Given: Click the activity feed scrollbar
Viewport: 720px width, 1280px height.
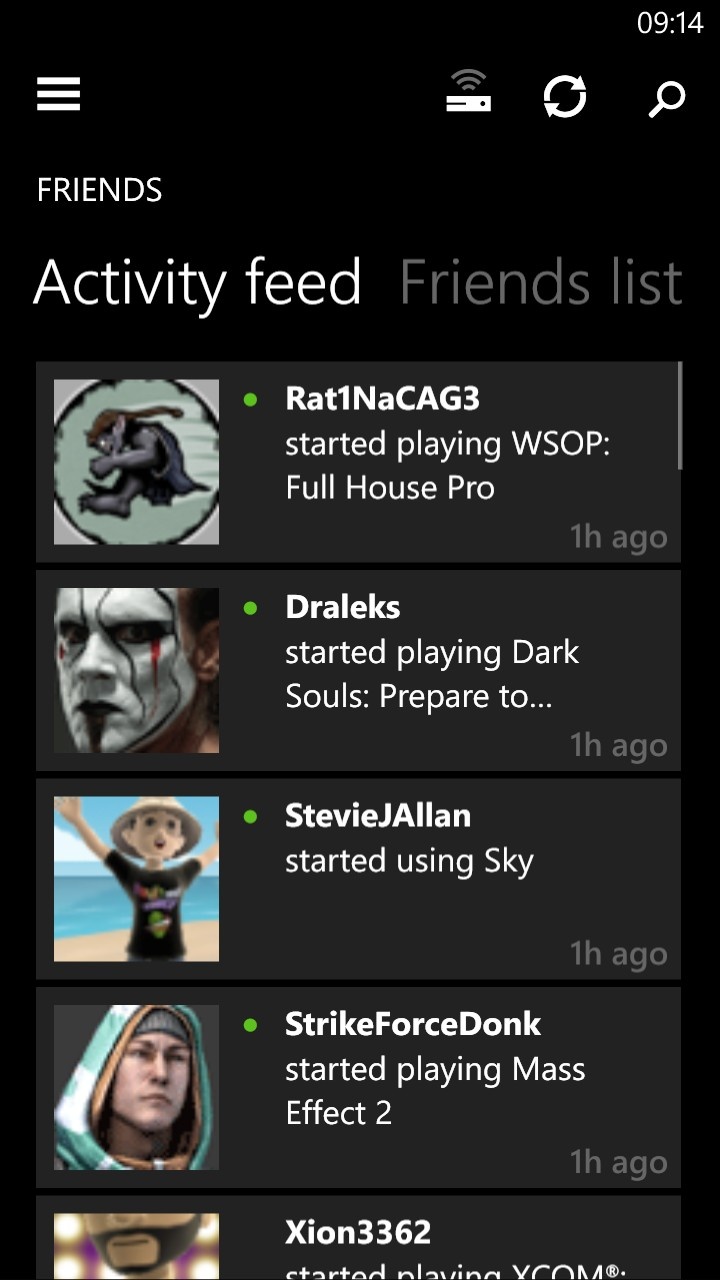Looking at the screenshot, I should (x=680, y=416).
